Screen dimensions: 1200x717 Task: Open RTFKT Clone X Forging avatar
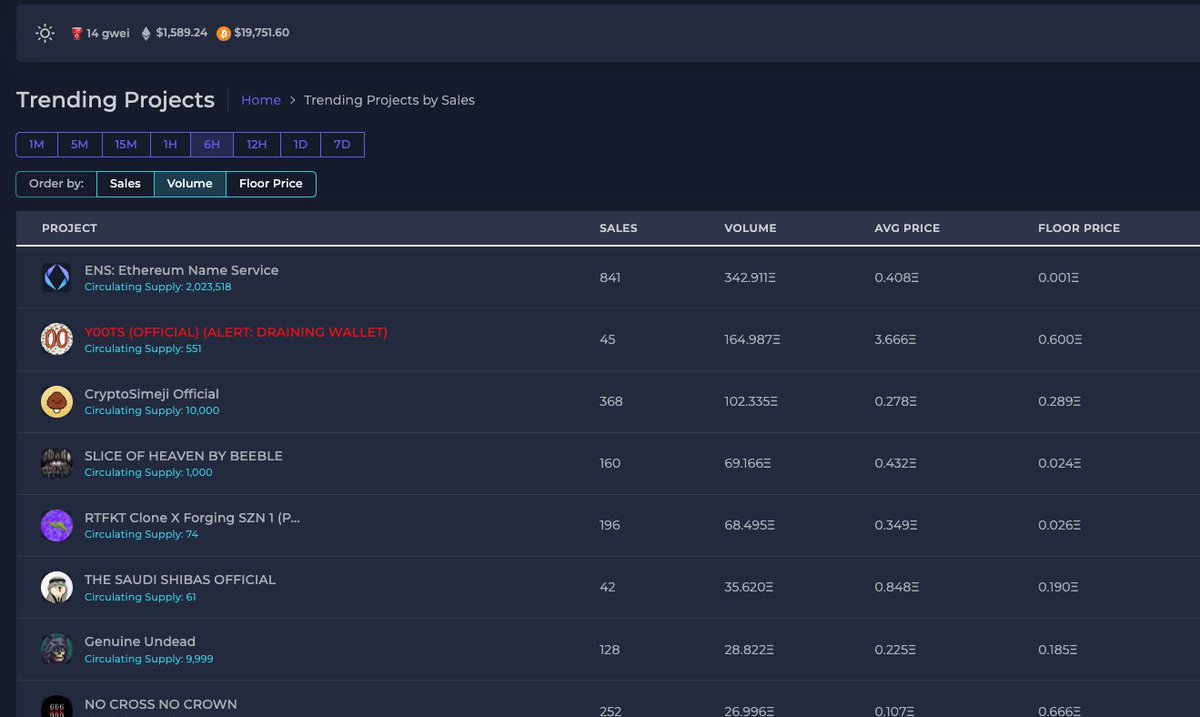tap(56, 526)
